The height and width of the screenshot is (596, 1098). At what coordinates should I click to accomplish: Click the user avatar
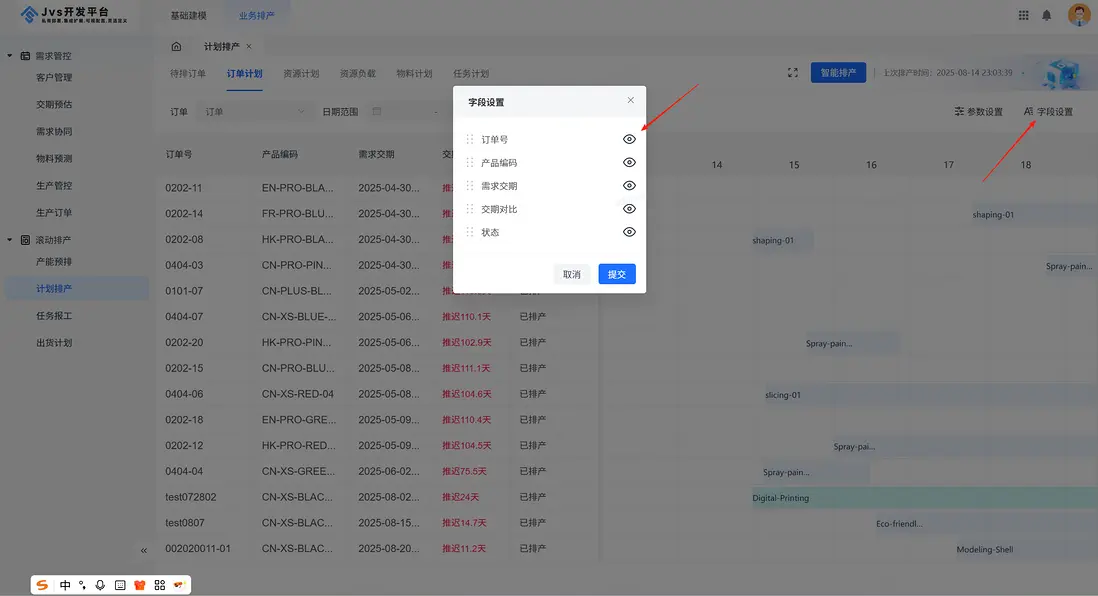pos(1078,15)
